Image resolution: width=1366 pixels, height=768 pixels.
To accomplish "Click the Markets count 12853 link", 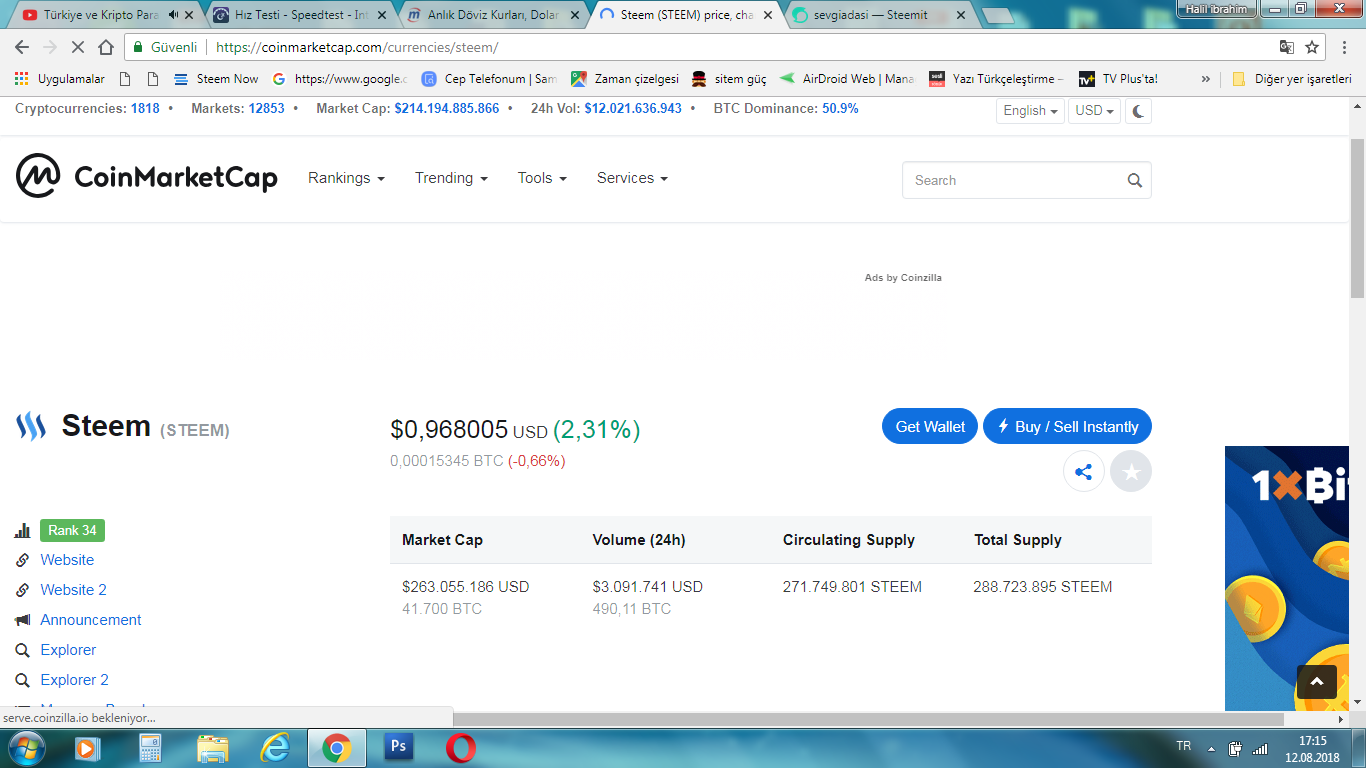I will (x=267, y=108).
